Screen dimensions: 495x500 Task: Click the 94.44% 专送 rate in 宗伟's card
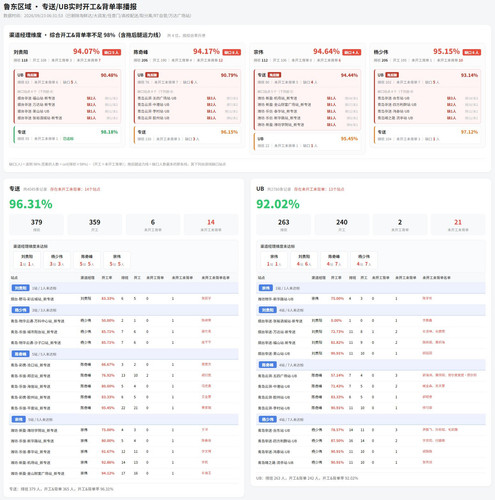pos(349,75)
